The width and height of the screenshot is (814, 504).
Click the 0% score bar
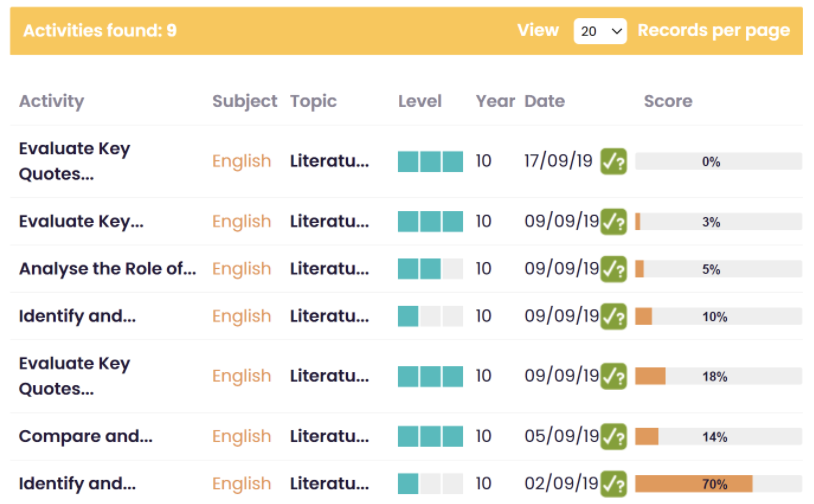[x=718, y=161]
